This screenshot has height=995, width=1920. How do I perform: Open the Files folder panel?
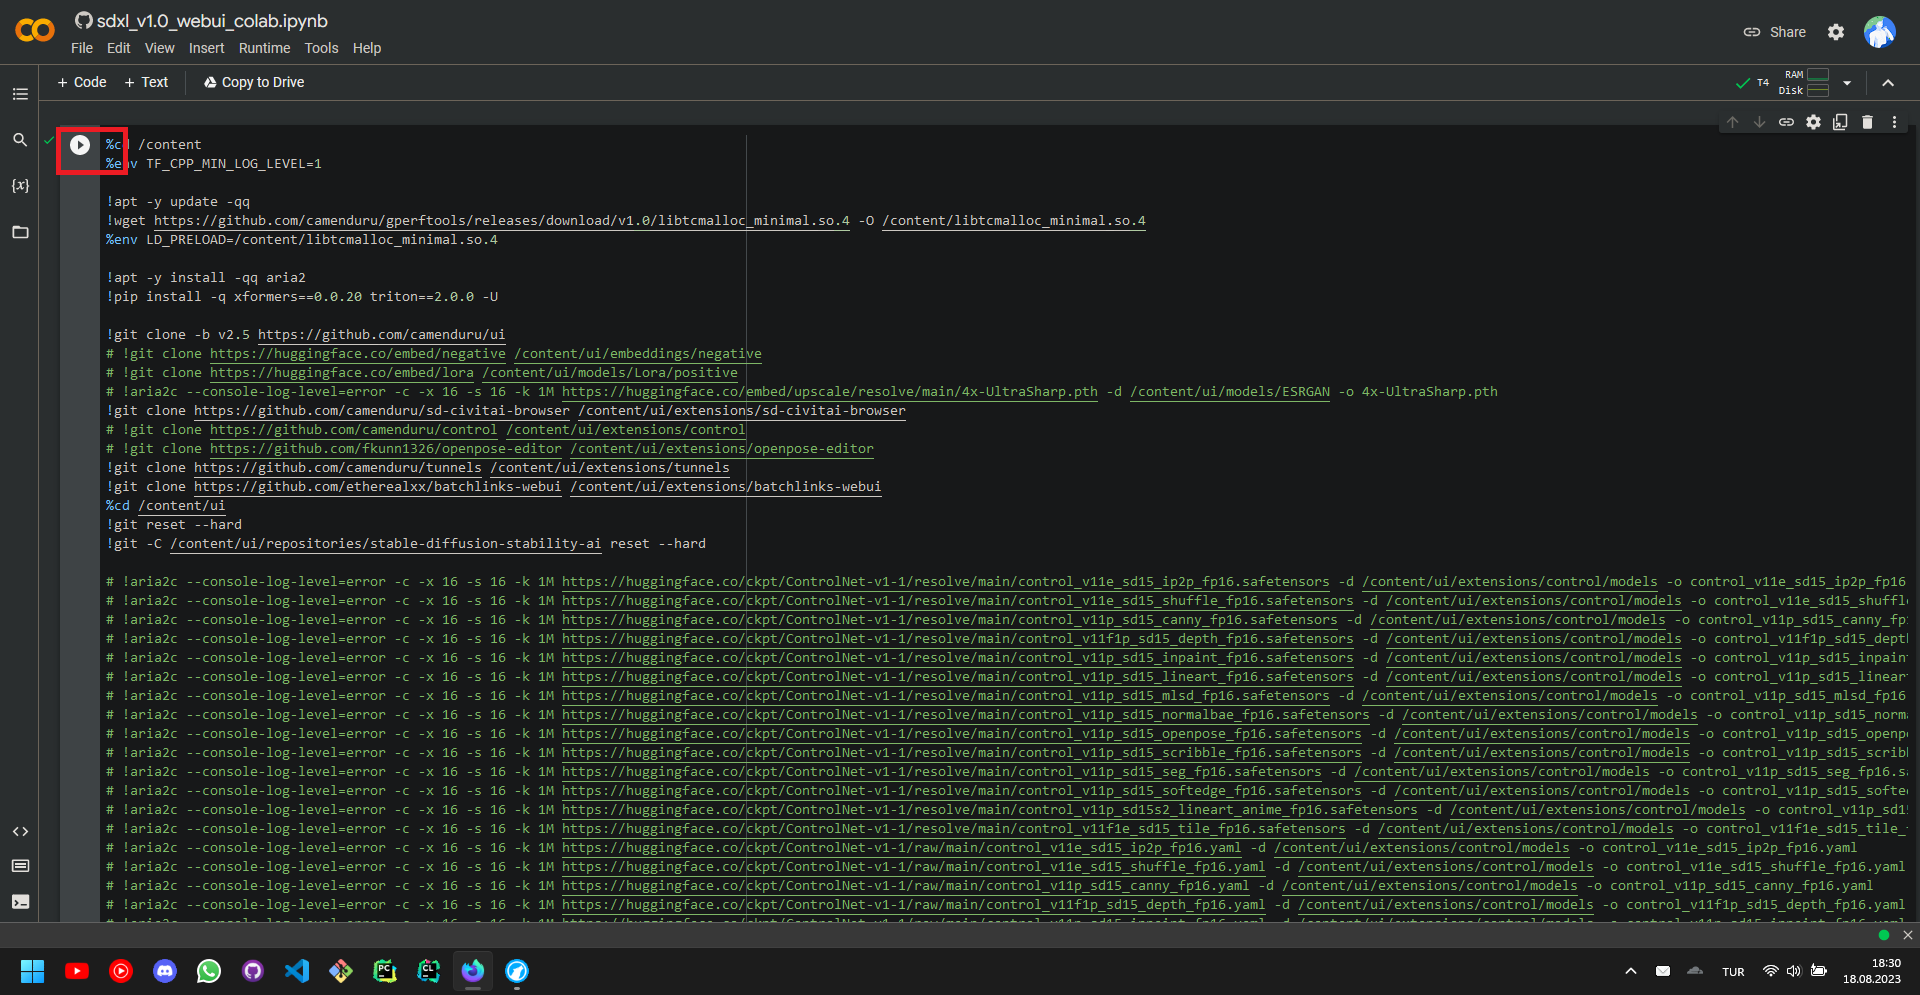coord(20,232)
